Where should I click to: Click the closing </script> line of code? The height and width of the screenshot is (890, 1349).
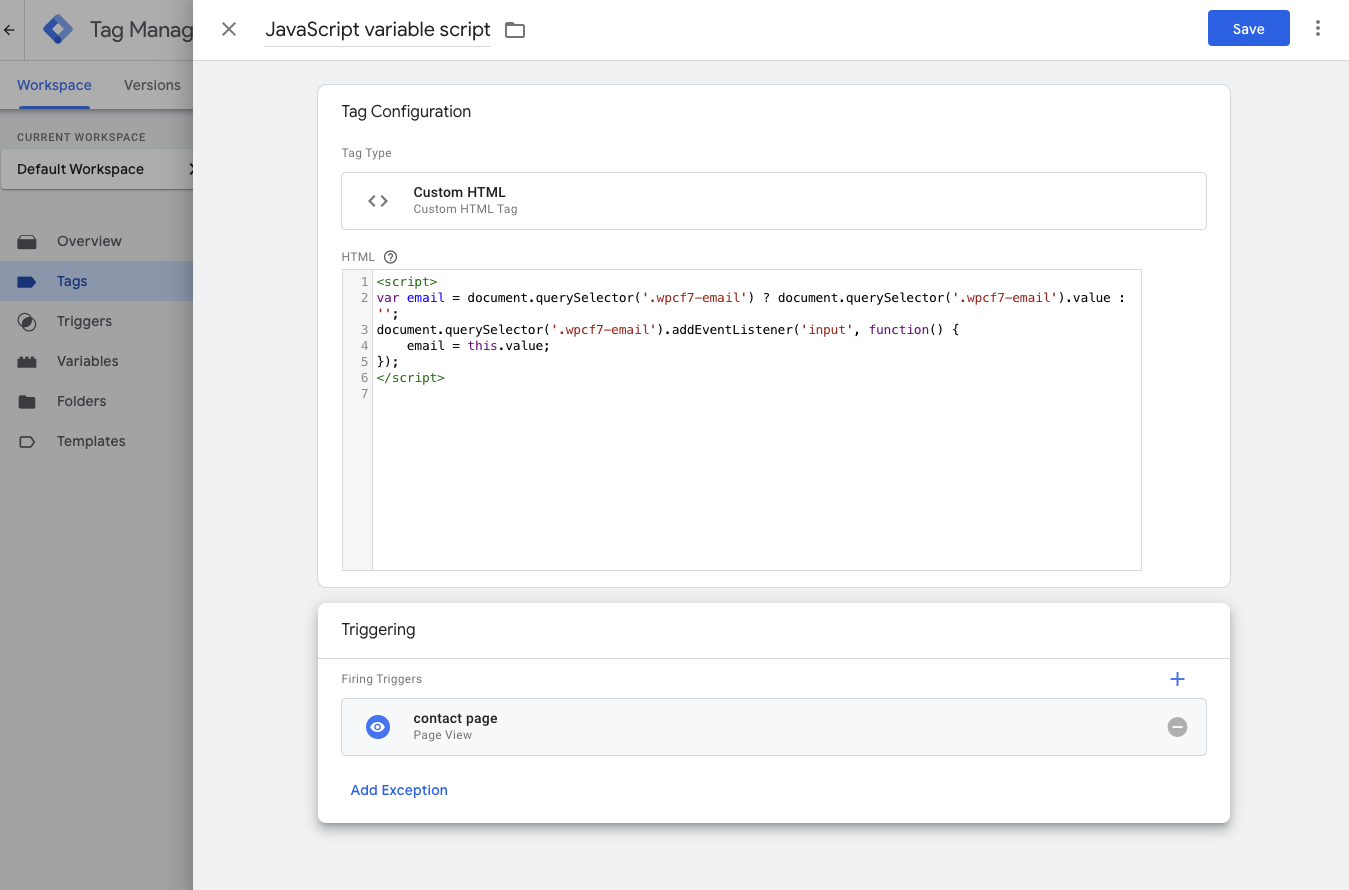tap(411, 378)
